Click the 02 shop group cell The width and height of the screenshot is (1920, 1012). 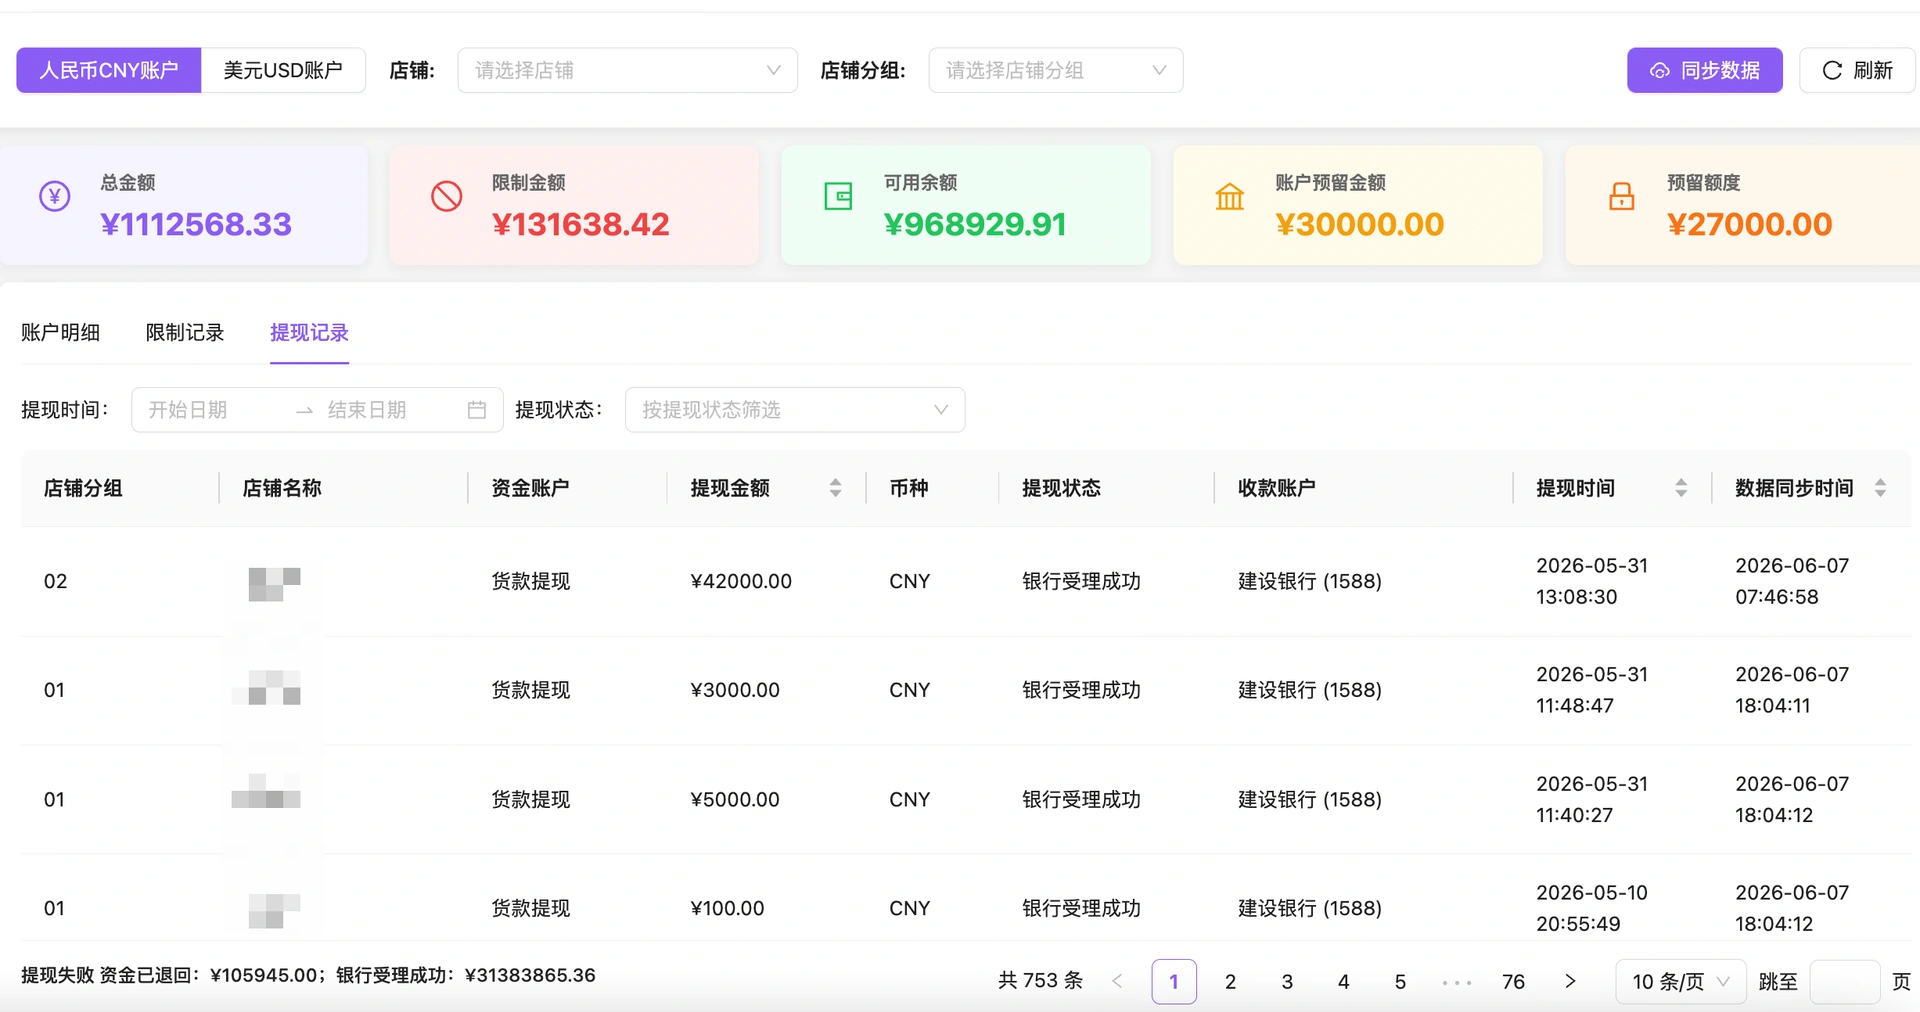[55, 581]
